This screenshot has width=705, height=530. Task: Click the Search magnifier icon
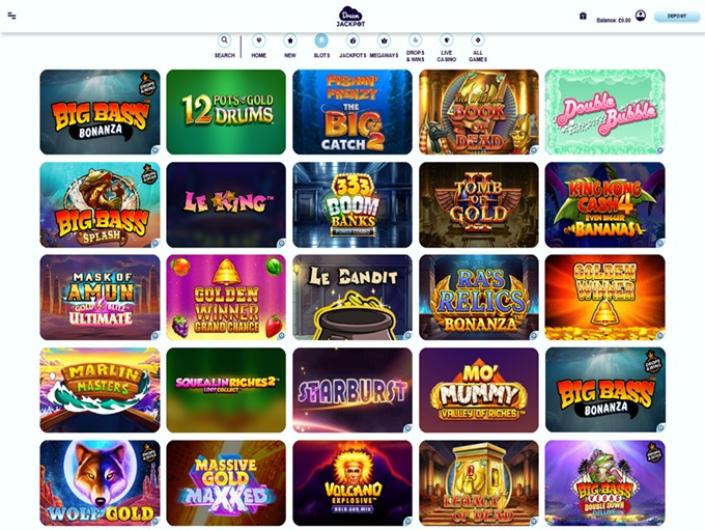(224, 40)
